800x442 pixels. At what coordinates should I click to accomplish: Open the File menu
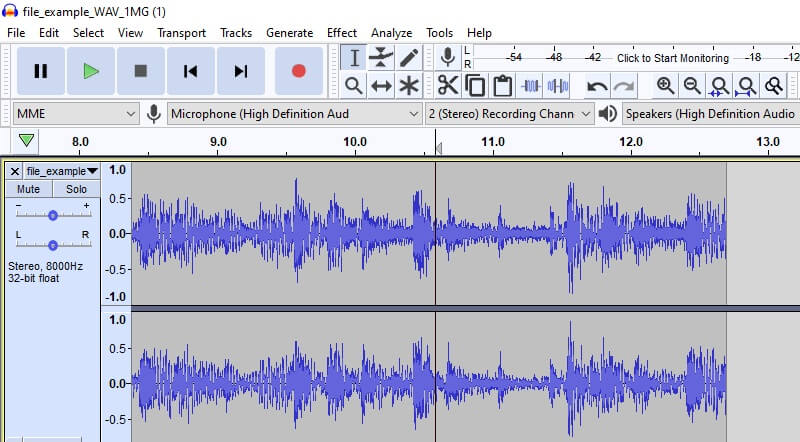point(16,33)
